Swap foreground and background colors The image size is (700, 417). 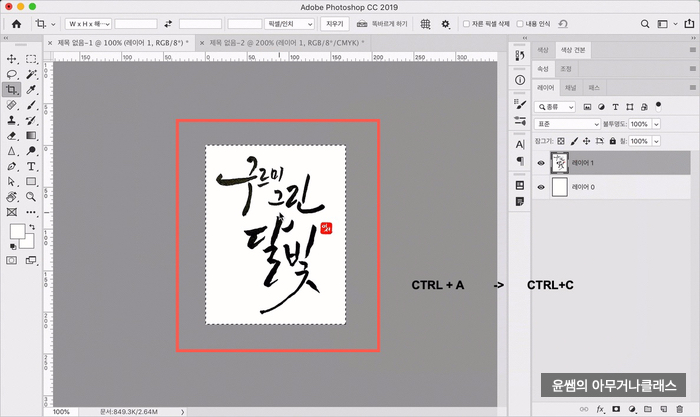pyautogui.click(x=32, y=227)
